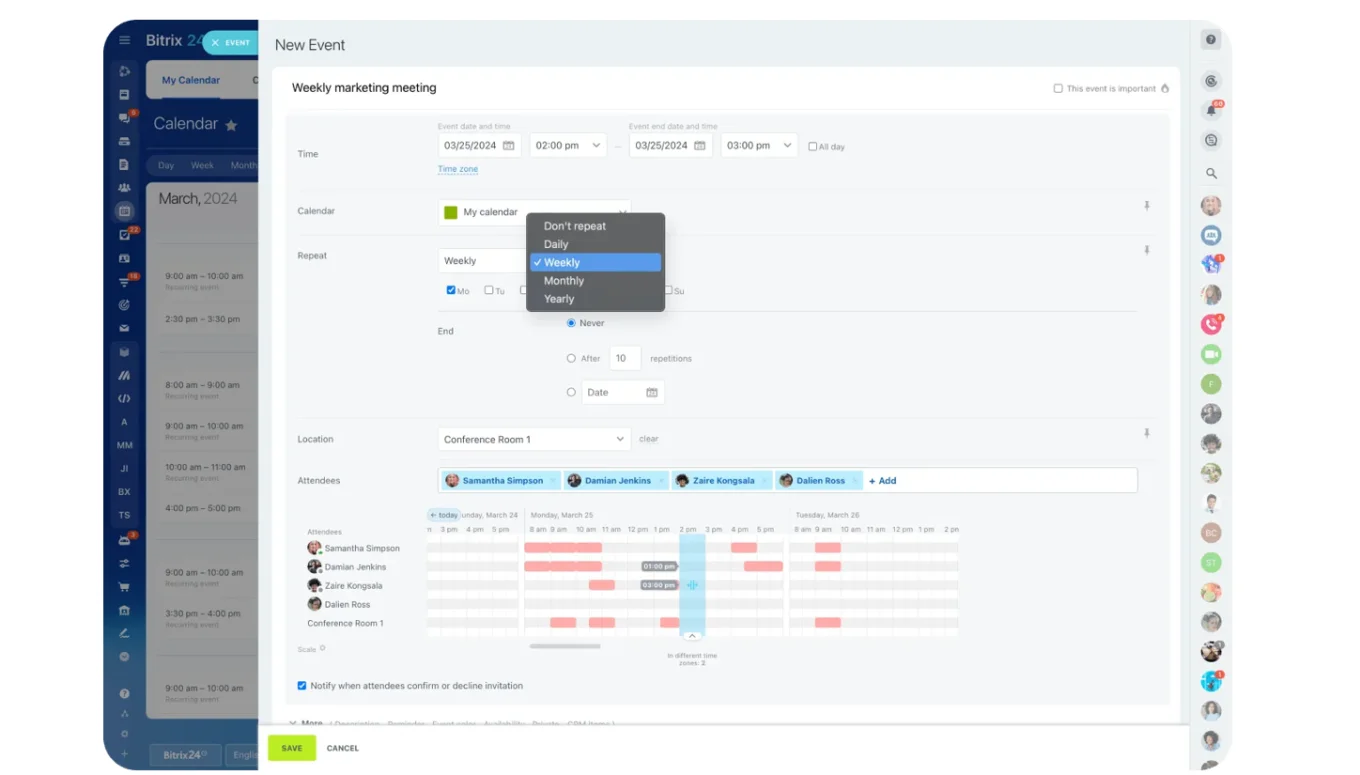Viewport: 1360px width, 775px height.
Task: Click the green video call icon
Action: pyautogui.click(x=1211, y=354)
